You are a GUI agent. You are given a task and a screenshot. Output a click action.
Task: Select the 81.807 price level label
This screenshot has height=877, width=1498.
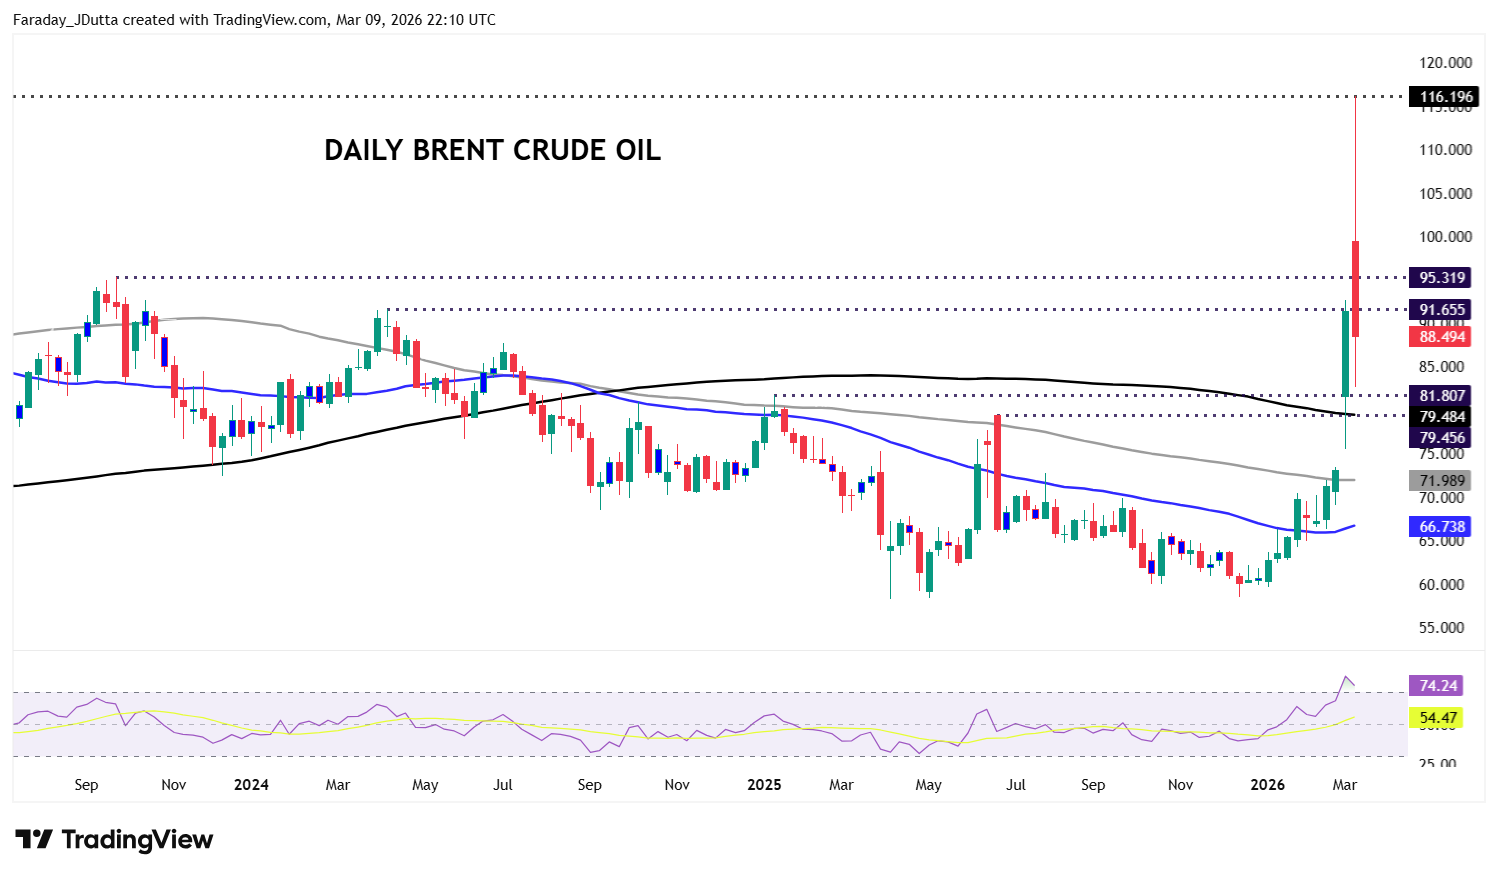tap(1442, 395)
